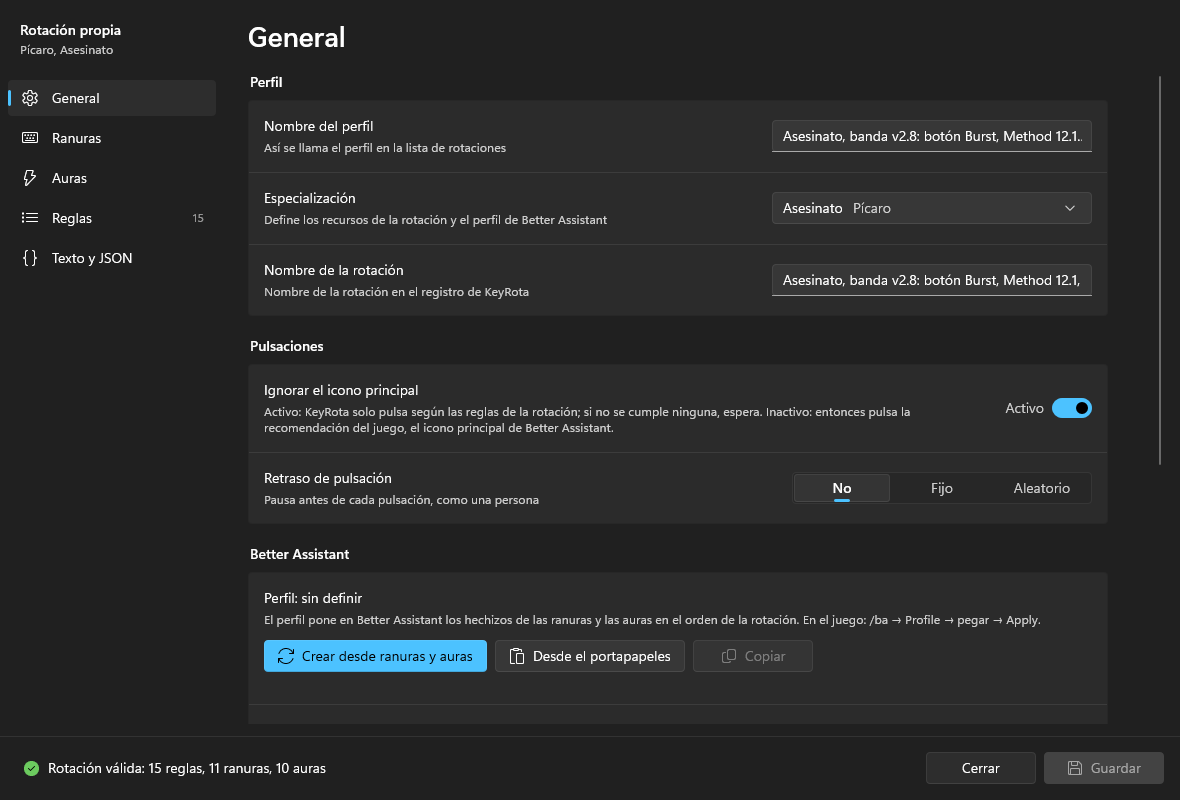Click the lightning bolt Auras icon
The width and height of the screenshot is (1180, 800).
(30, 178)
